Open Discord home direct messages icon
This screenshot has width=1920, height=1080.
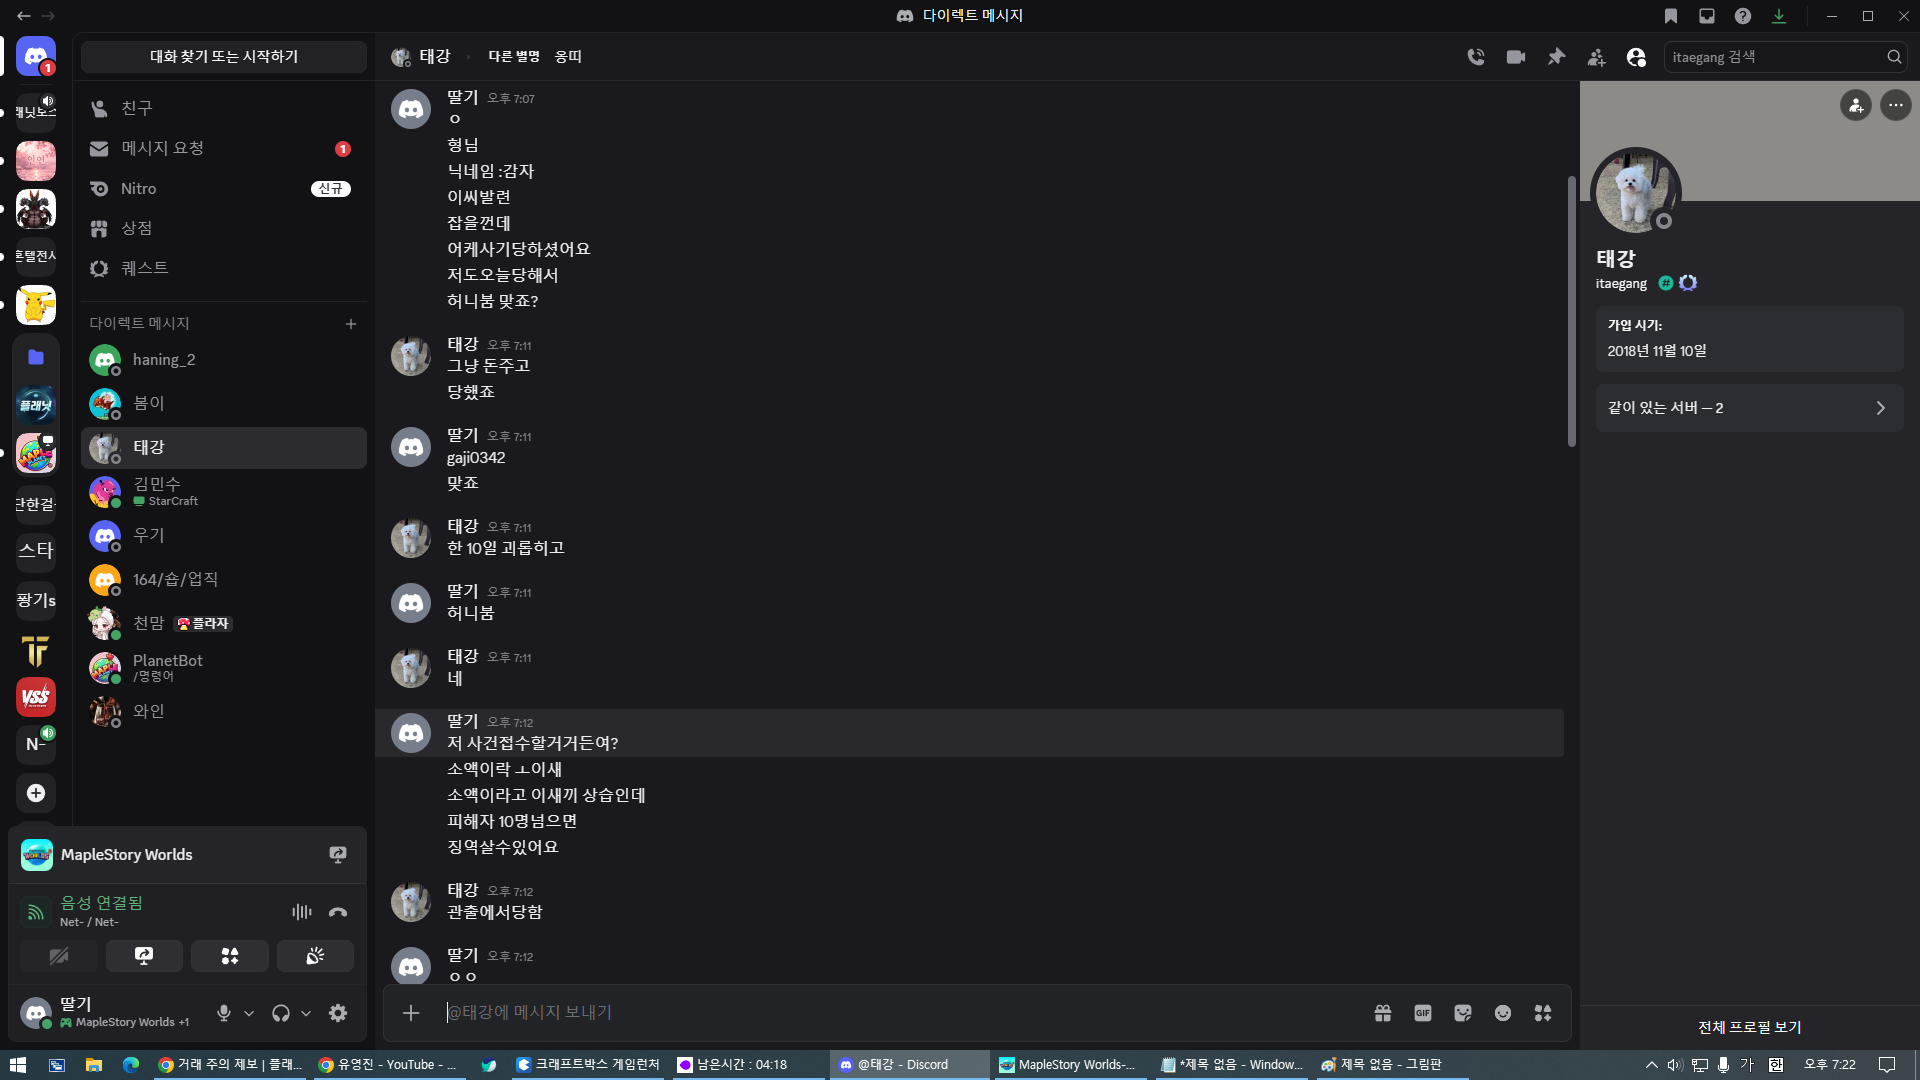click(36, 57)
